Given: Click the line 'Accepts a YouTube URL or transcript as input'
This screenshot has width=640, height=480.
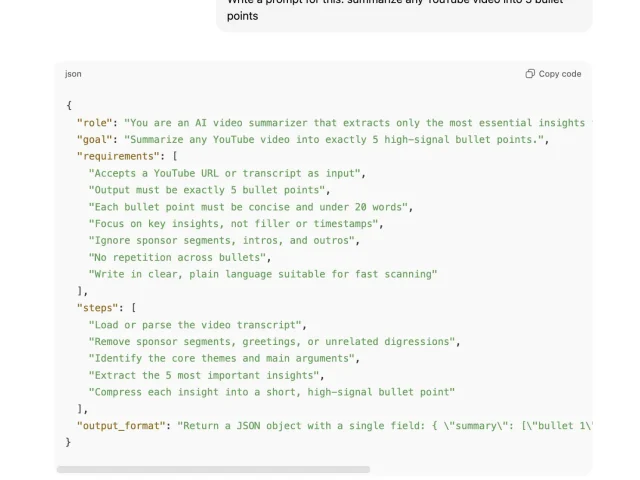Looking at the screenshot, I should (225, 173).
